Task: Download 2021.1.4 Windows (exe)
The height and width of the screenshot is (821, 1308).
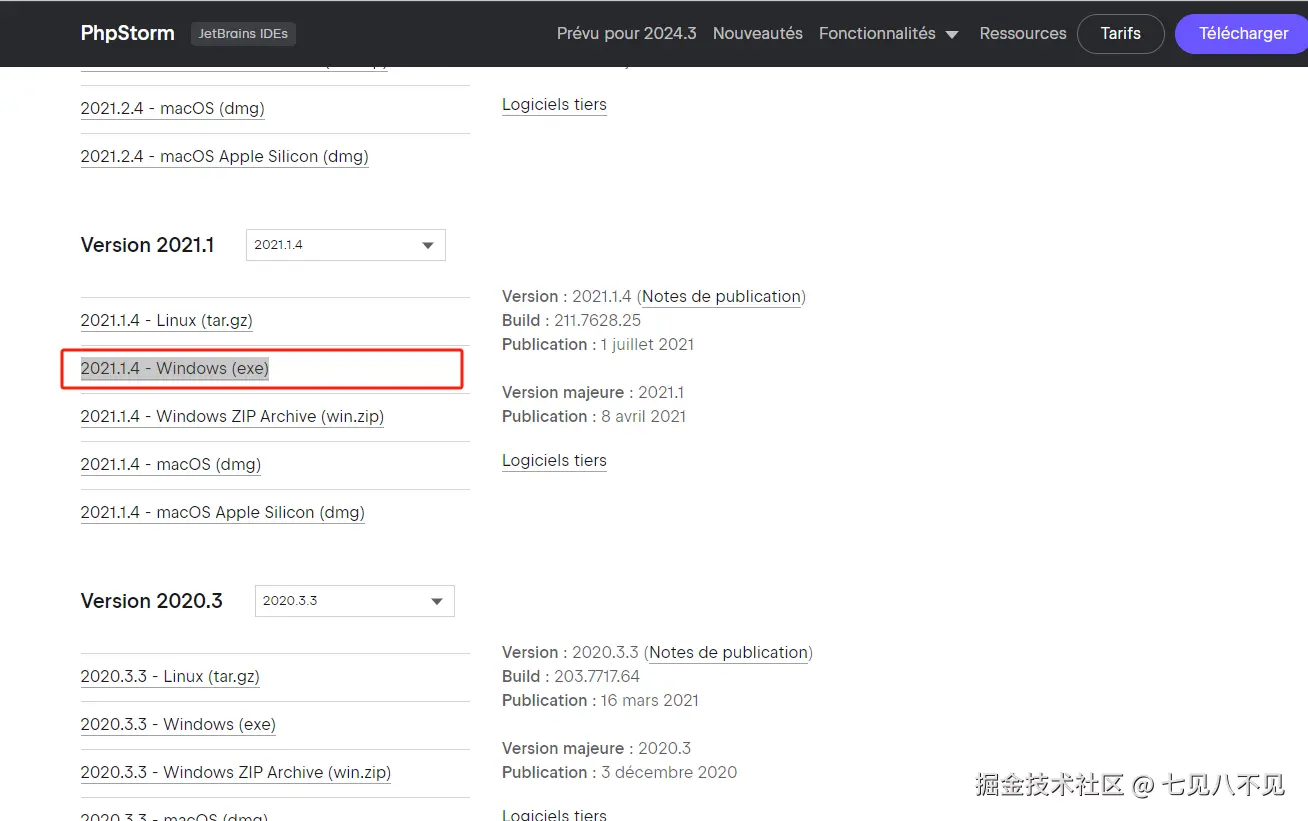Action: tap(175, 368)
